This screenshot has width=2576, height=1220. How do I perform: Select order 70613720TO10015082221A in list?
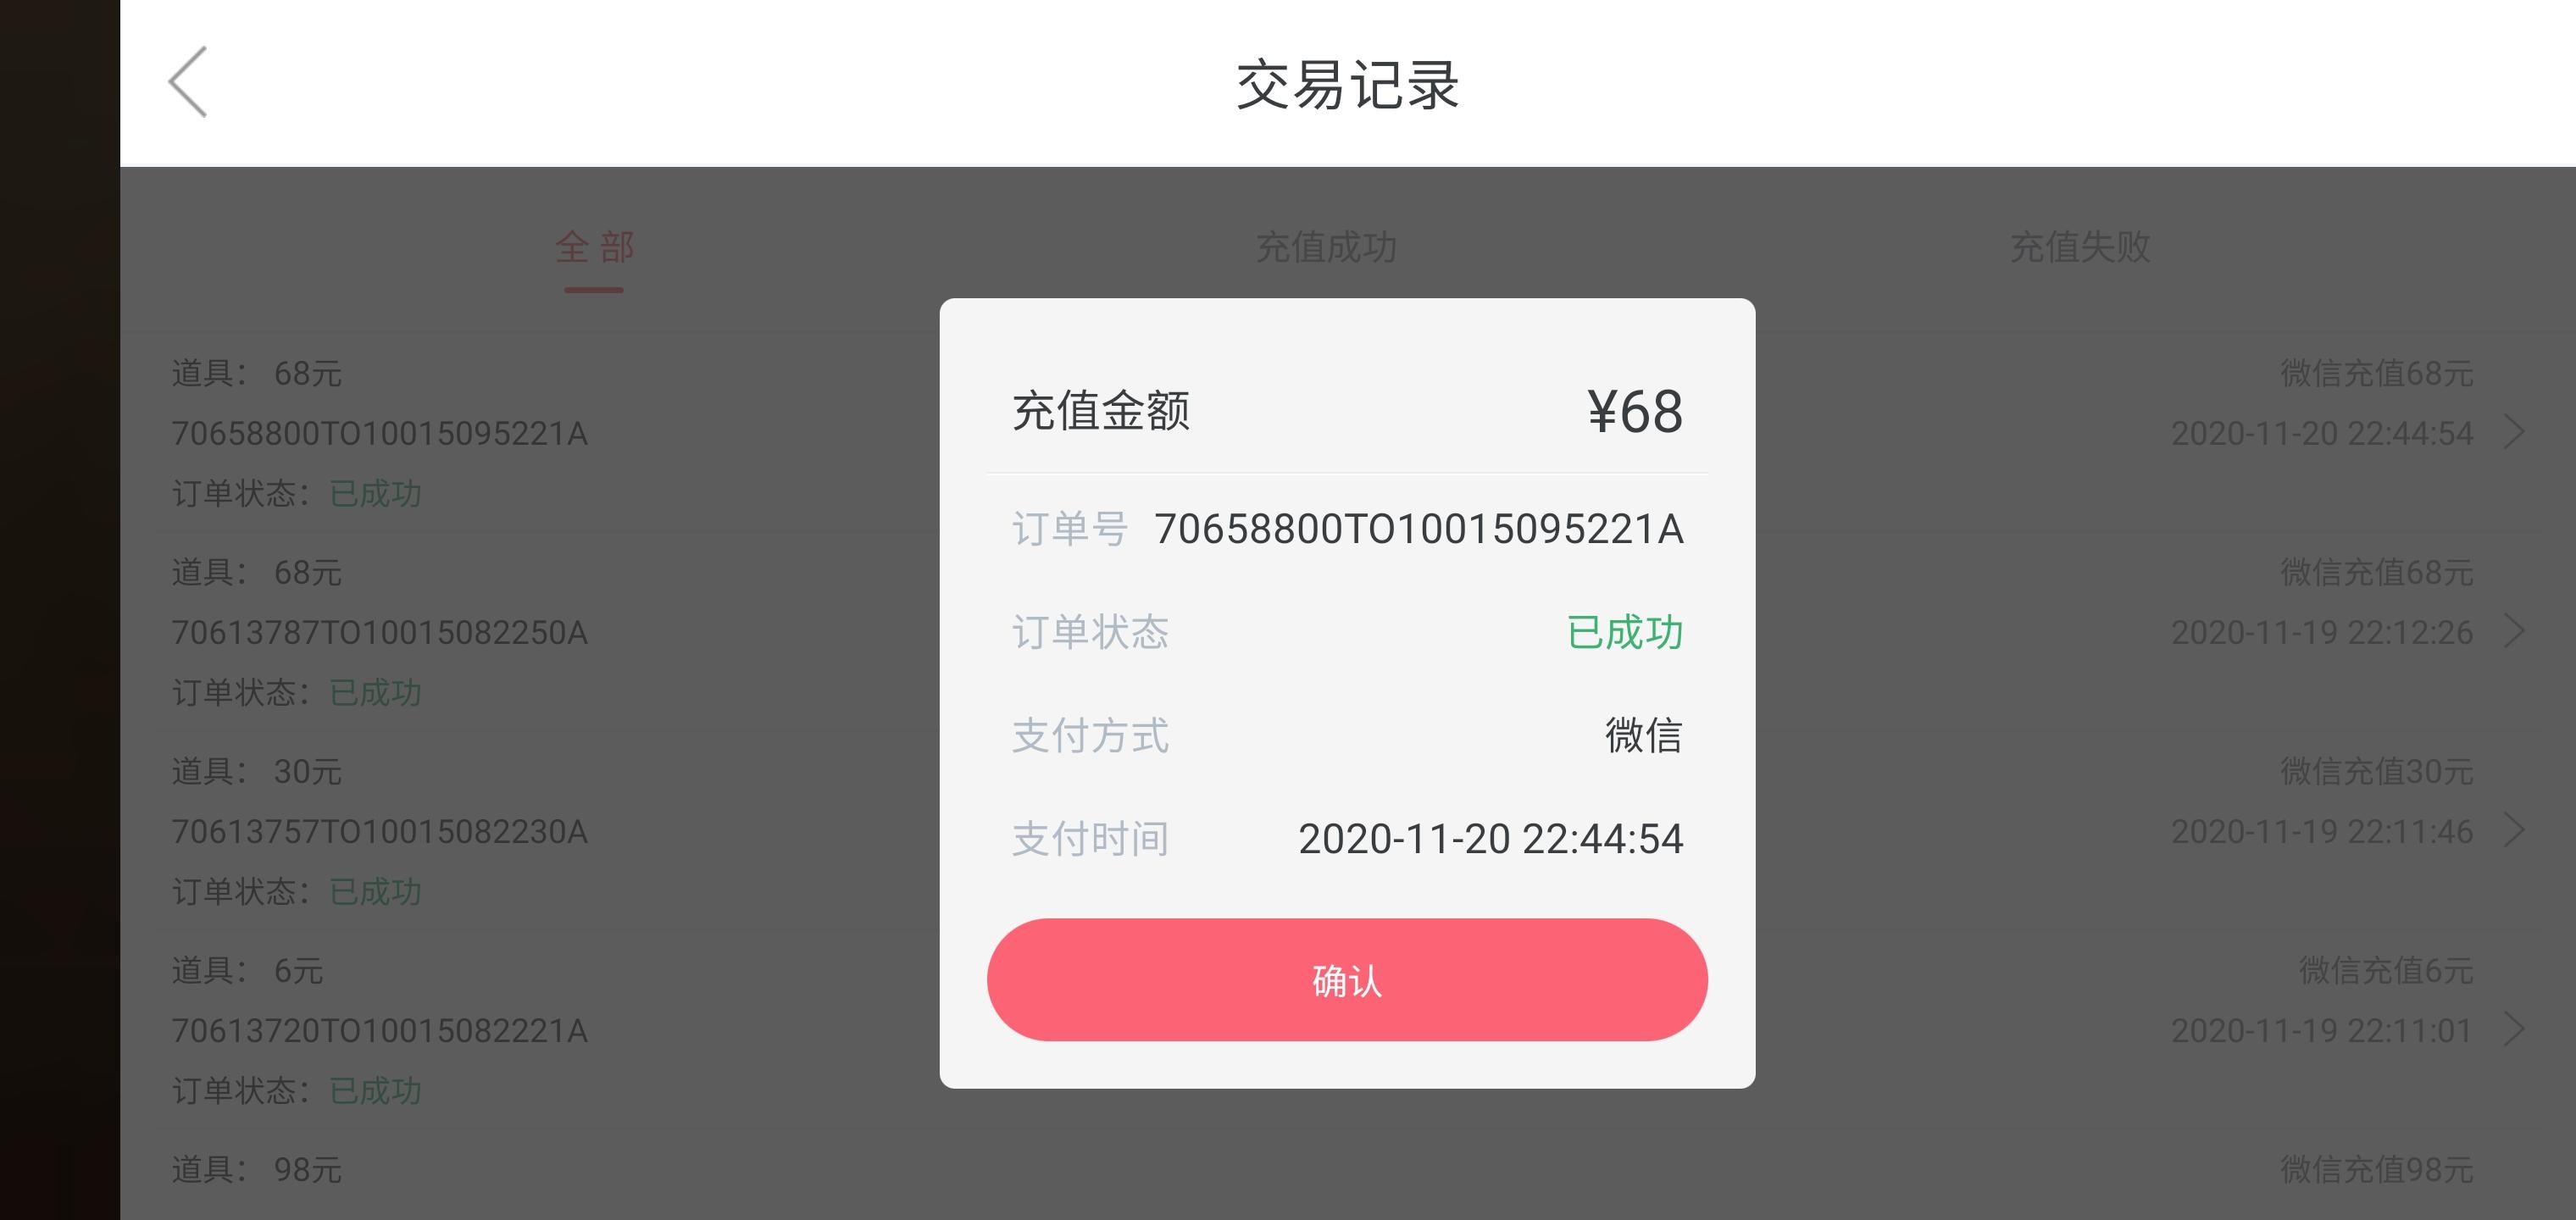[379, 1031]
